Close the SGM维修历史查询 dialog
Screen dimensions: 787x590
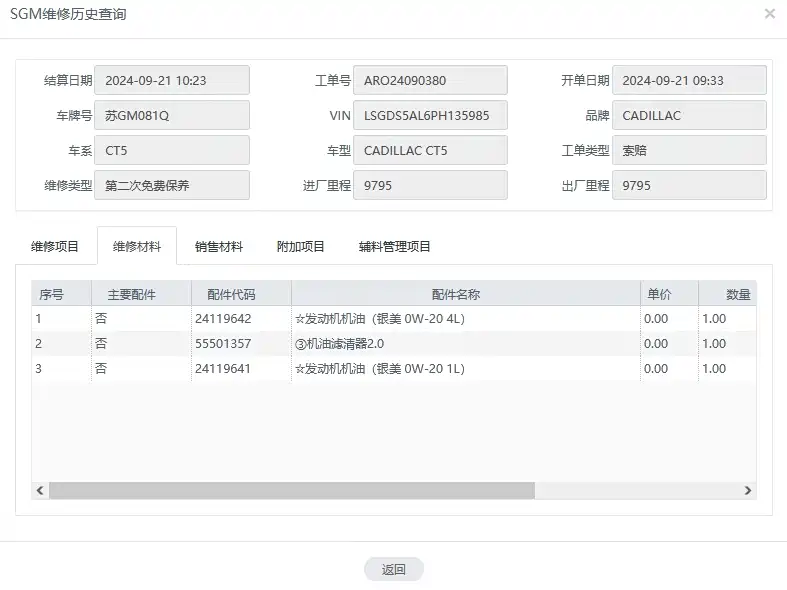pos(769,14)
